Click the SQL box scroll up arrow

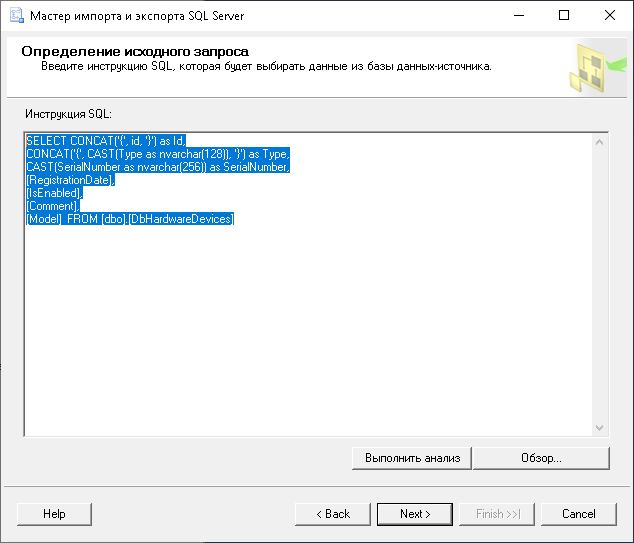point(600,141)
